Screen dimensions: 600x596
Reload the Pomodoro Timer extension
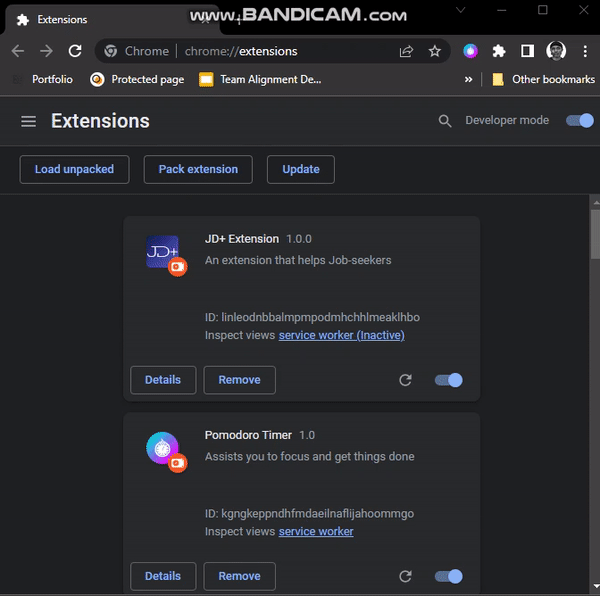pyautogui.click(x=405, y=576)
